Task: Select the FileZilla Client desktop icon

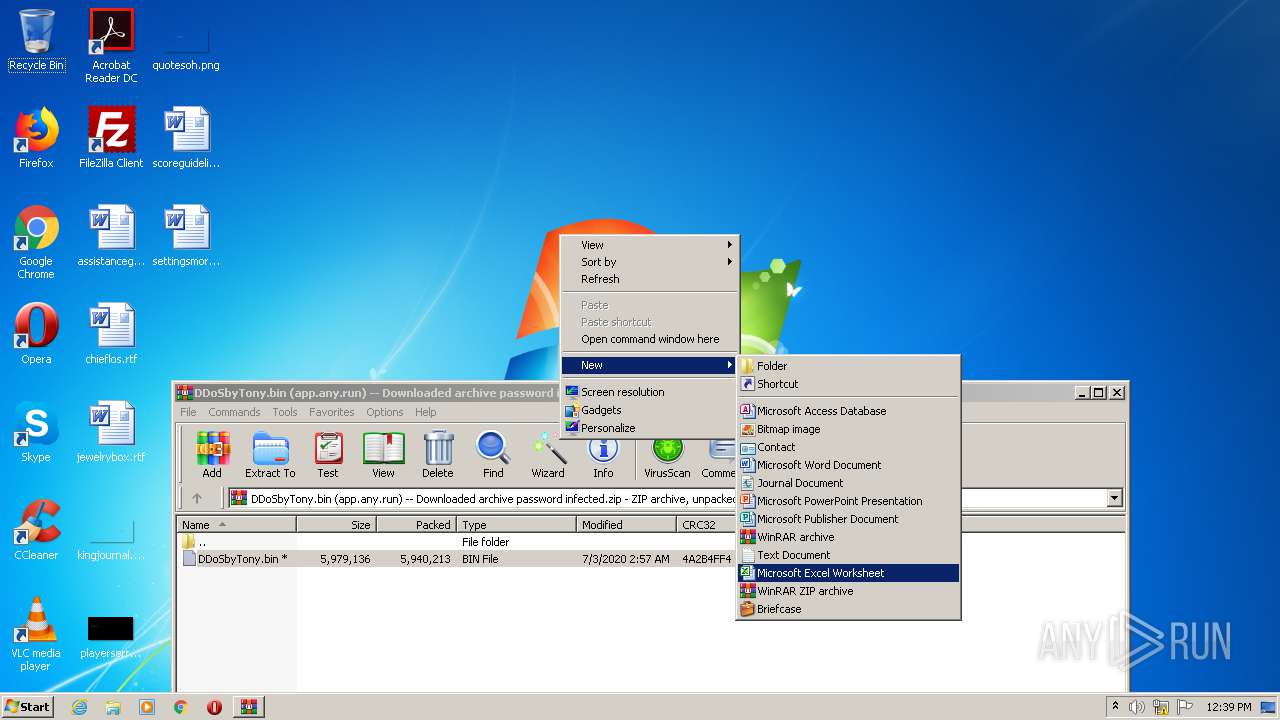Action: pyautogui.click(x=111, y=138)
